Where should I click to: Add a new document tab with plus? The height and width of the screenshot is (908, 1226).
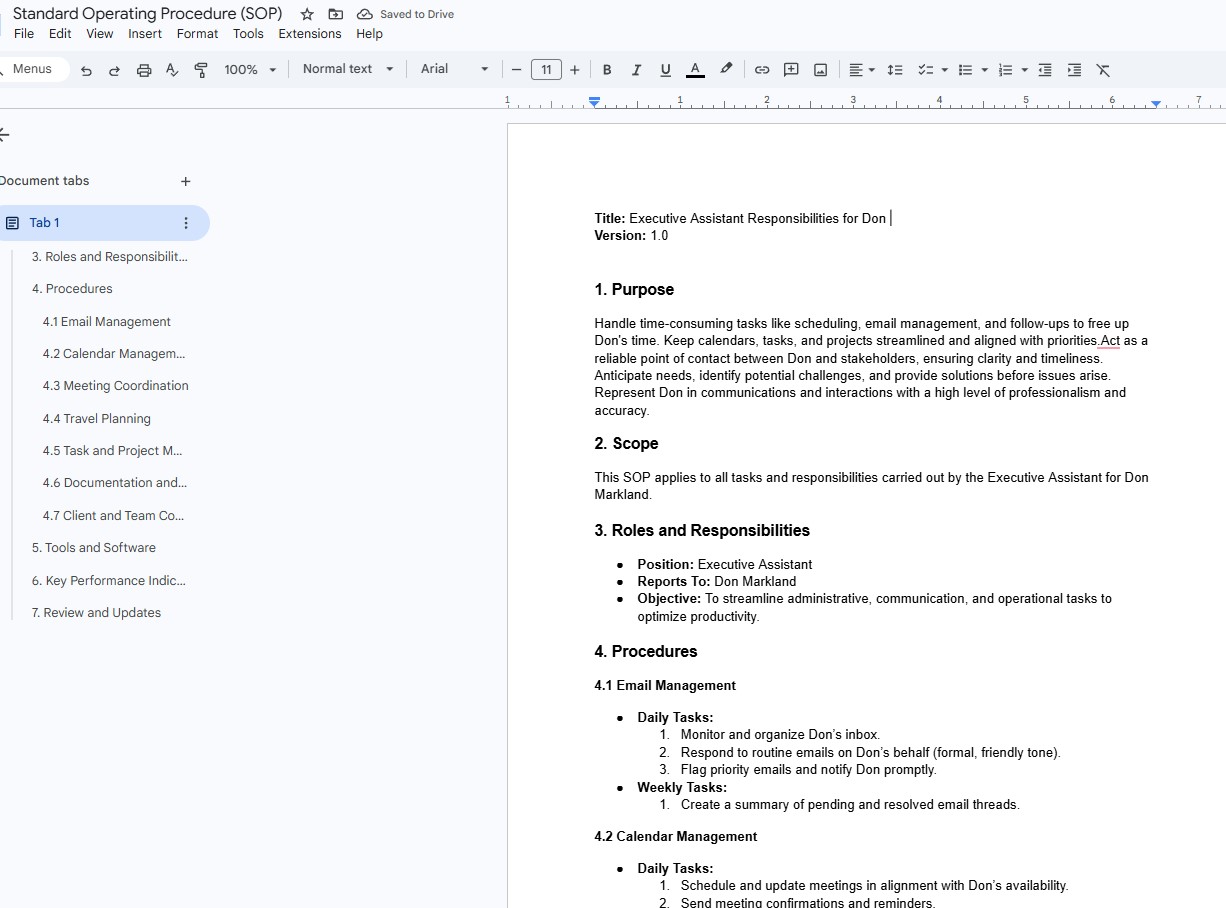click(x=185, y=181)
